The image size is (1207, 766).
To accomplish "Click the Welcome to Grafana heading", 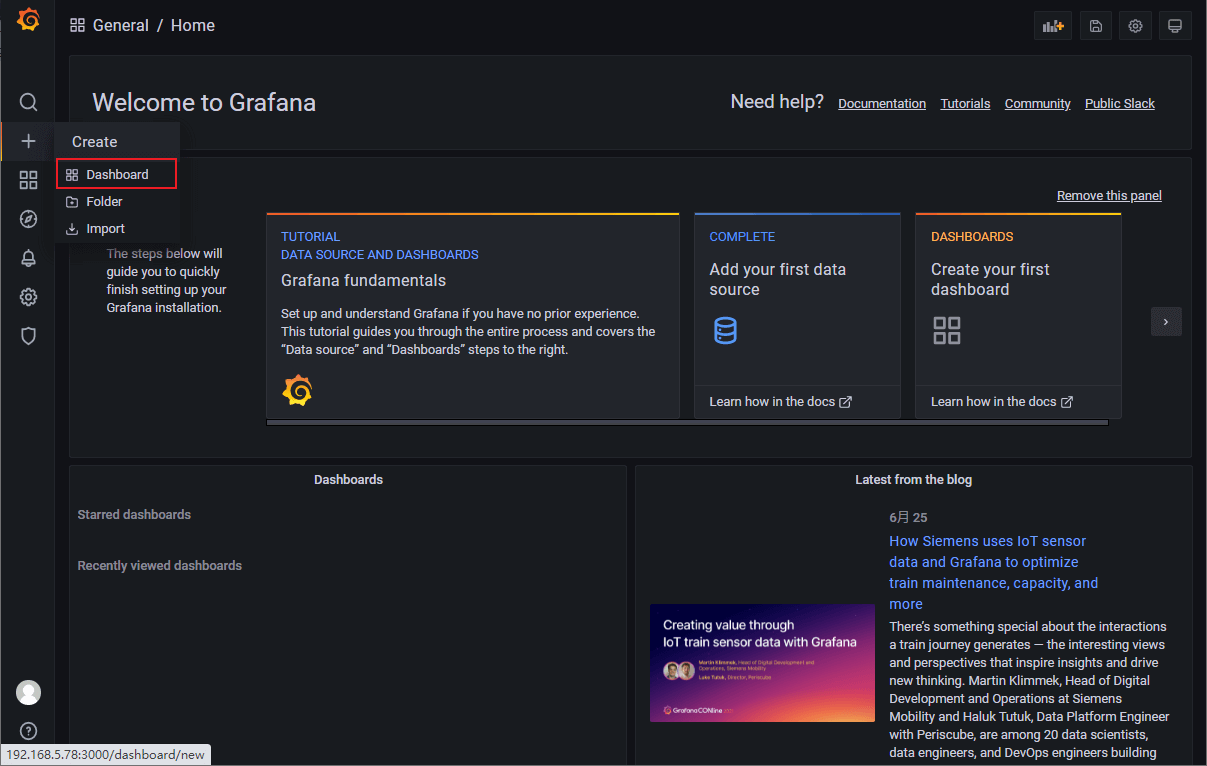I will click(x=204, y=103).
